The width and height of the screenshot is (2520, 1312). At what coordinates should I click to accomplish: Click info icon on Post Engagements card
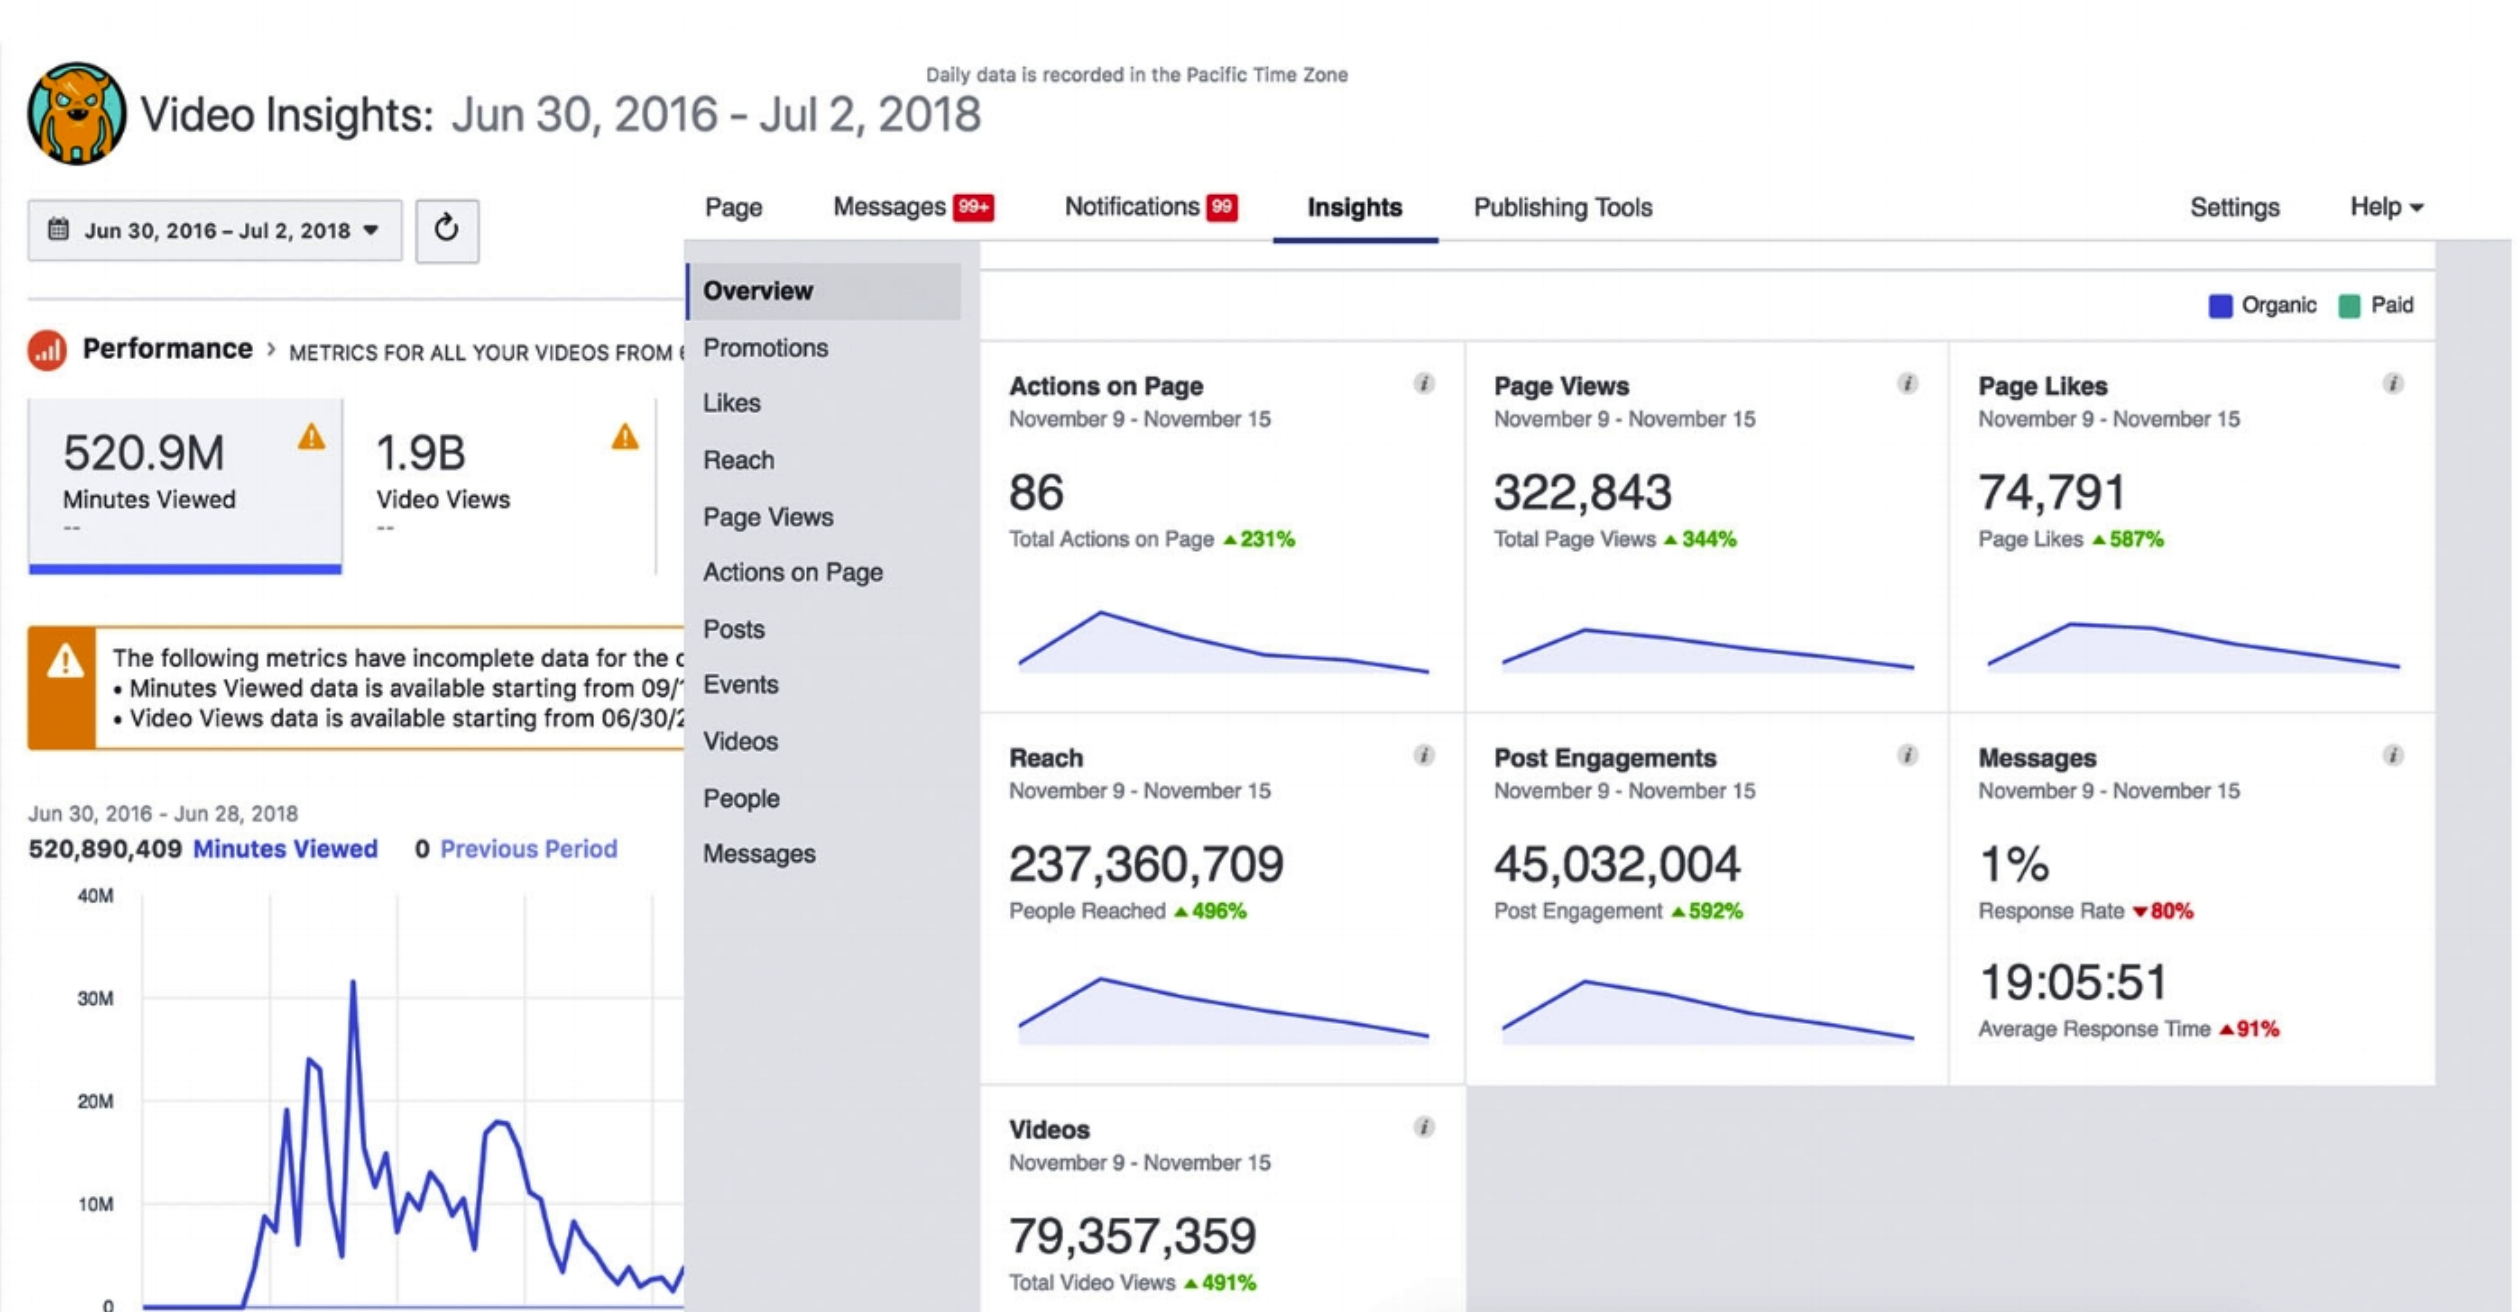coord(1907,755)
